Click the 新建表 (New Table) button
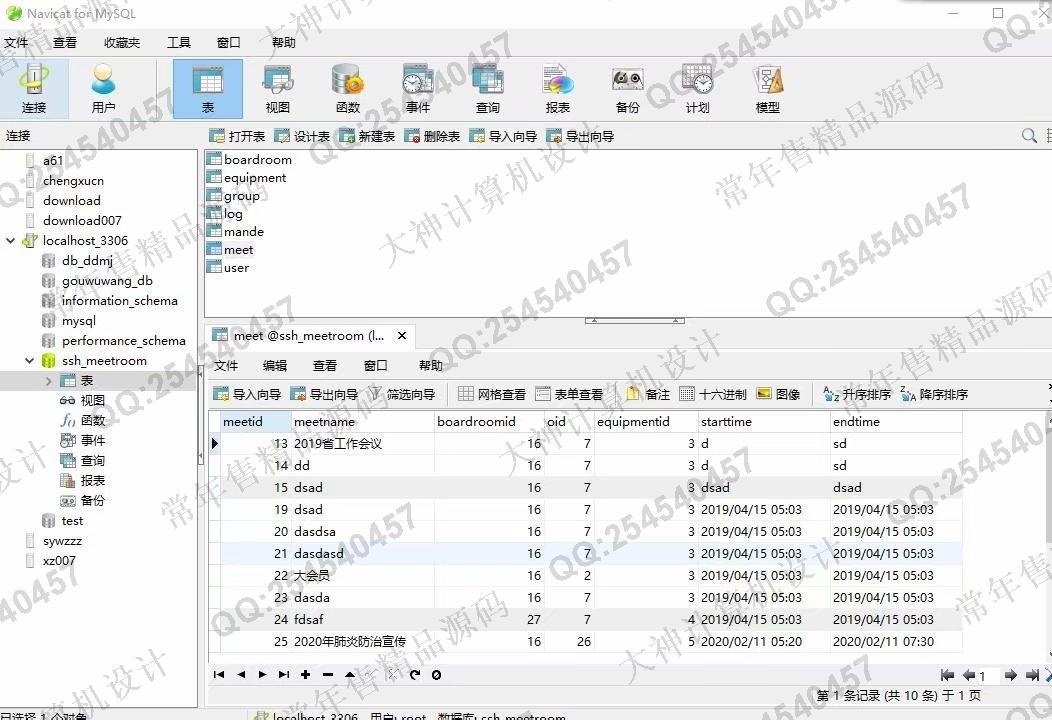The image size is (1052, 720). click(x=367, y=136)
